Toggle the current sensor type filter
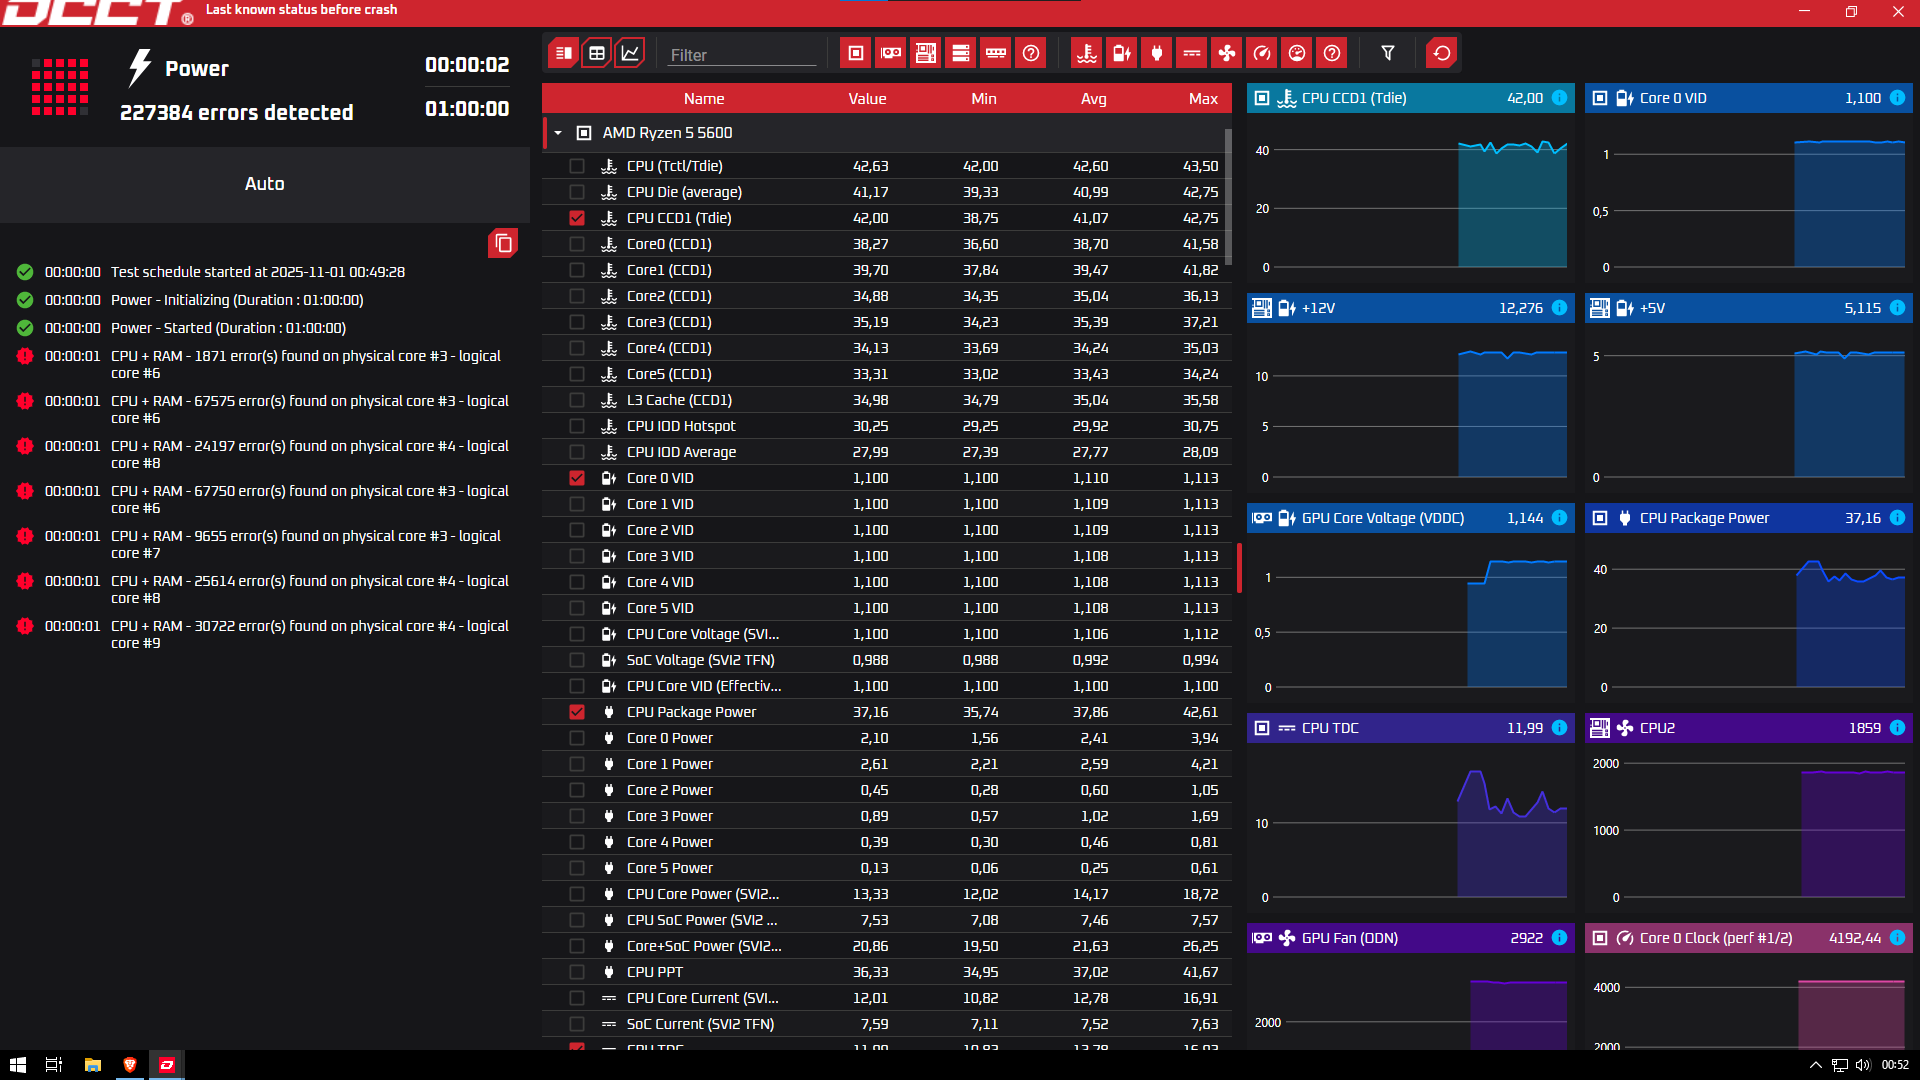This screenshot has height=1080, width=1920. pyautogui.click(x=1192, y=53)
